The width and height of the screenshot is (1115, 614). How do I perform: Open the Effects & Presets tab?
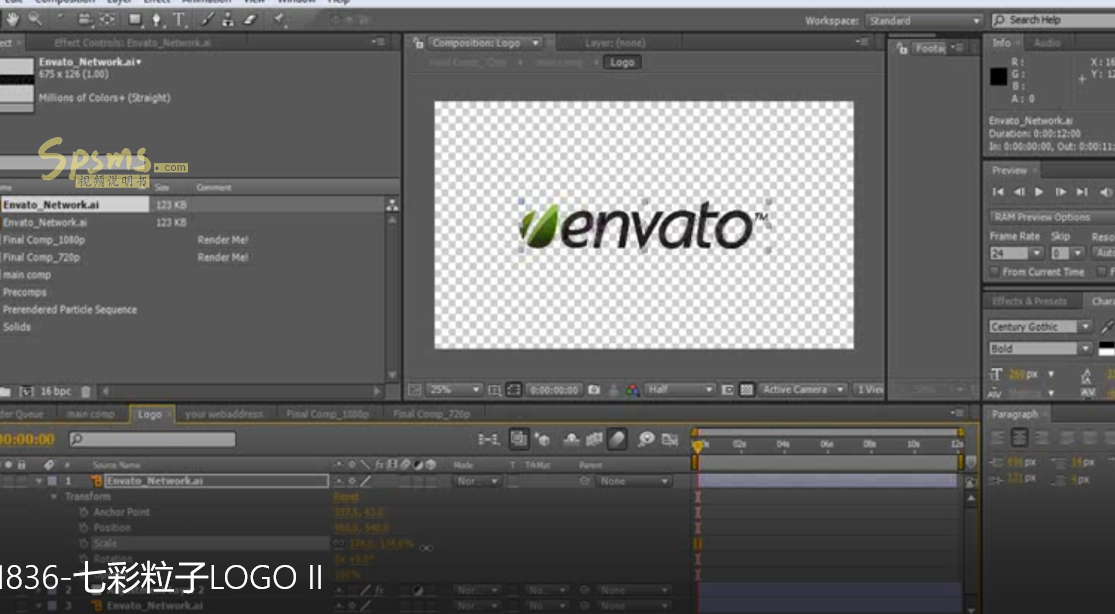click(x=1029, y=301)
